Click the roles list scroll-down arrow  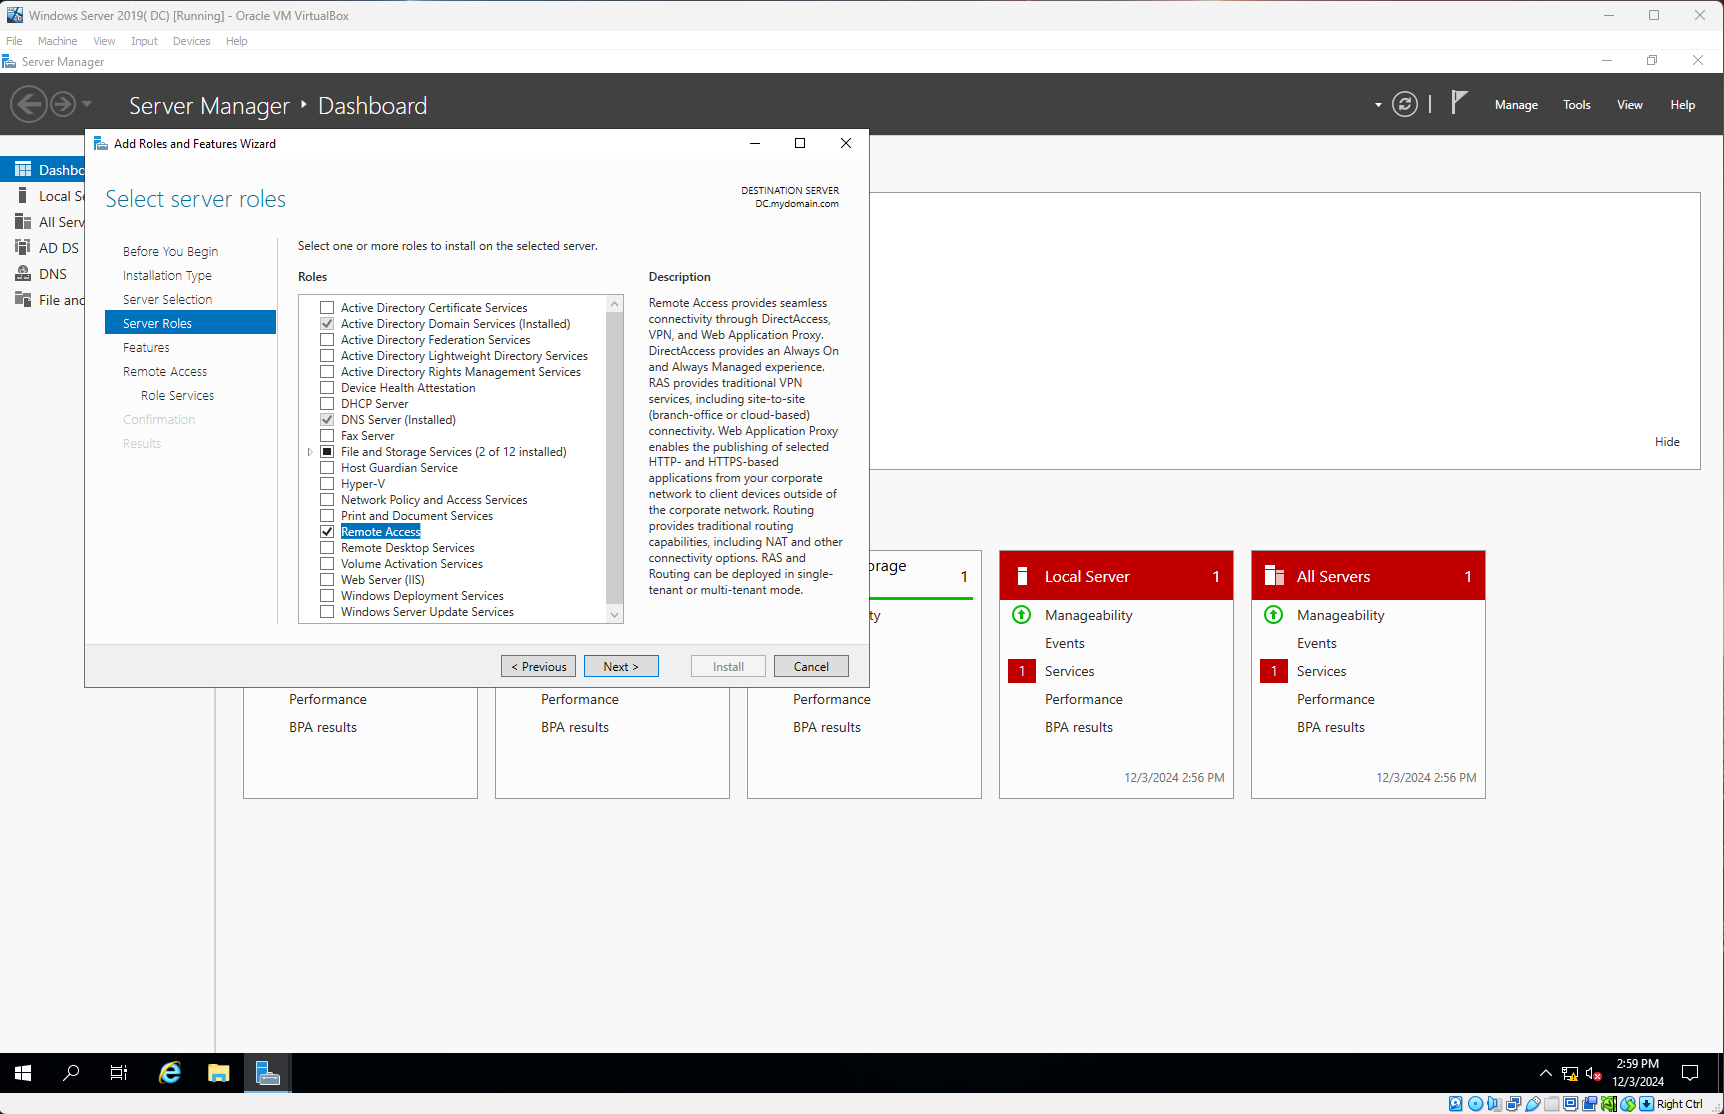point(615,615)
